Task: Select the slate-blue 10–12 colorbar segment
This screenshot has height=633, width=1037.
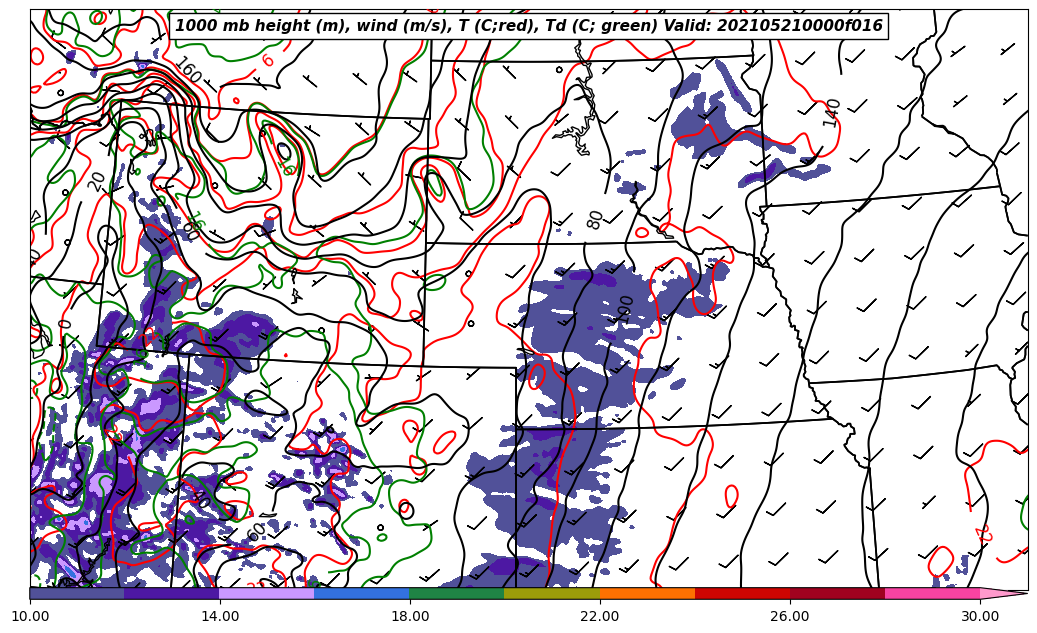Action: (x=77, y=593)
